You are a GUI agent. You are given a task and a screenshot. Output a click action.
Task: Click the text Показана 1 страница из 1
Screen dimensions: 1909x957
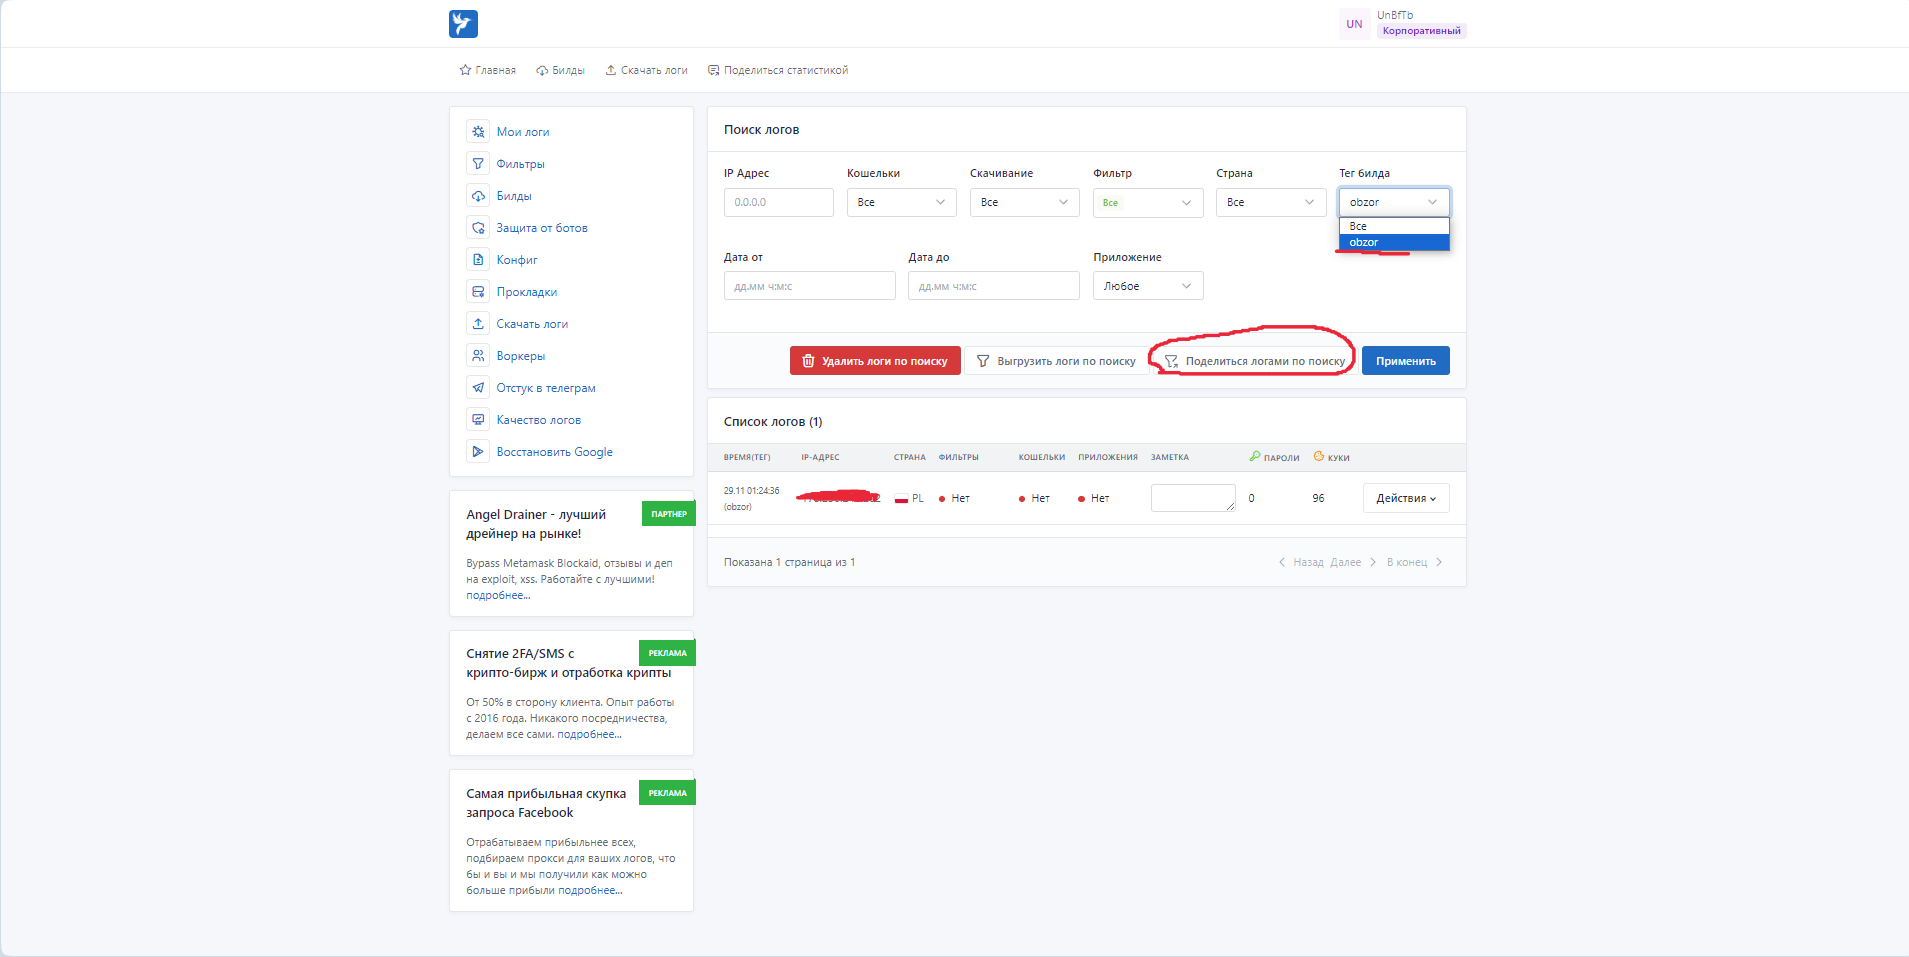789,562
